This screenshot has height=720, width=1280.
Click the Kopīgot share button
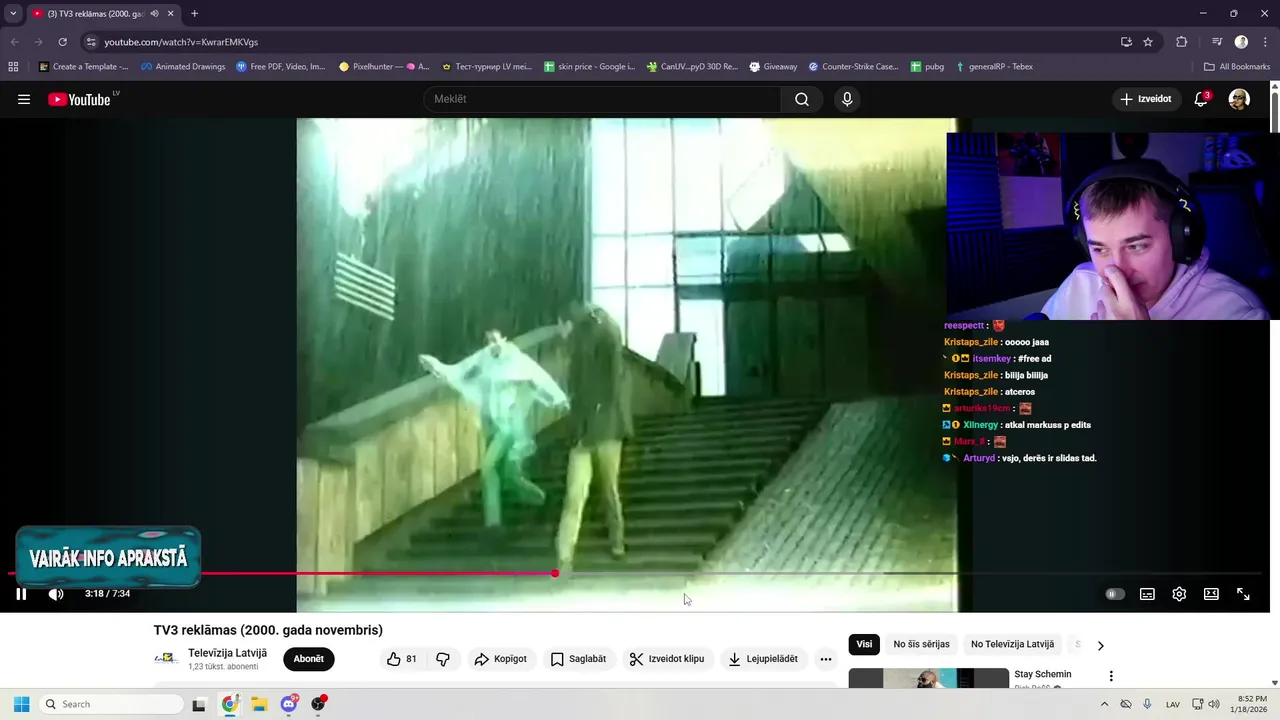[501, 659]
